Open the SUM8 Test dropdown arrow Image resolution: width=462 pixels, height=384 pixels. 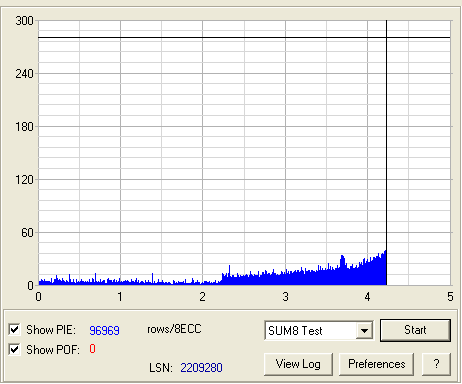(364, 331)
